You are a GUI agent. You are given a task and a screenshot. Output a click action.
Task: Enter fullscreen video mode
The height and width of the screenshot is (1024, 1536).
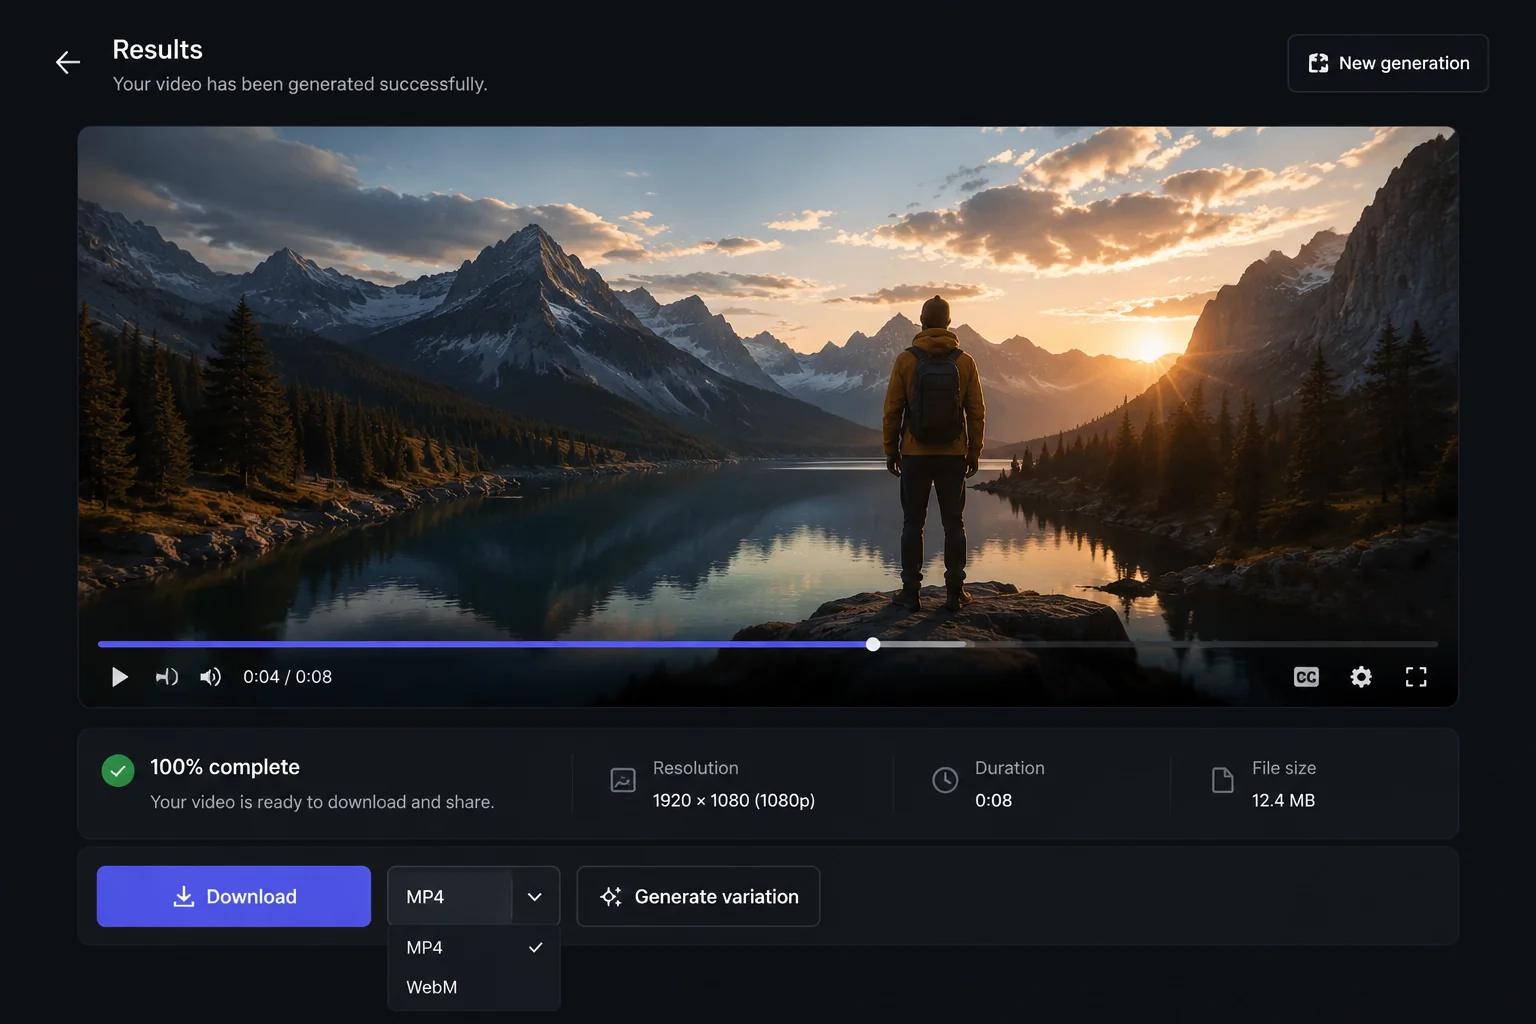(1416, 677)
